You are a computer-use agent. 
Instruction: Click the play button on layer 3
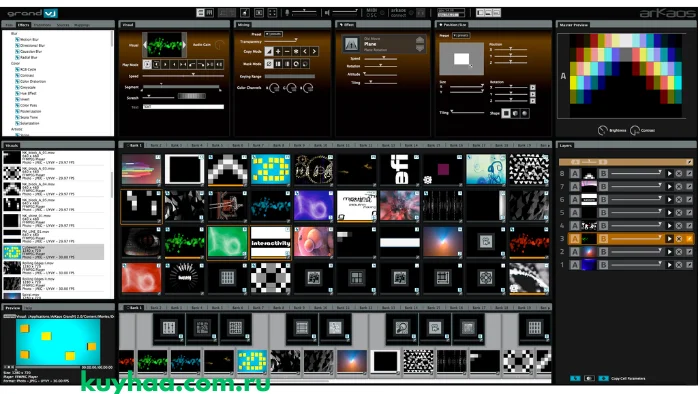click(669, 239)
